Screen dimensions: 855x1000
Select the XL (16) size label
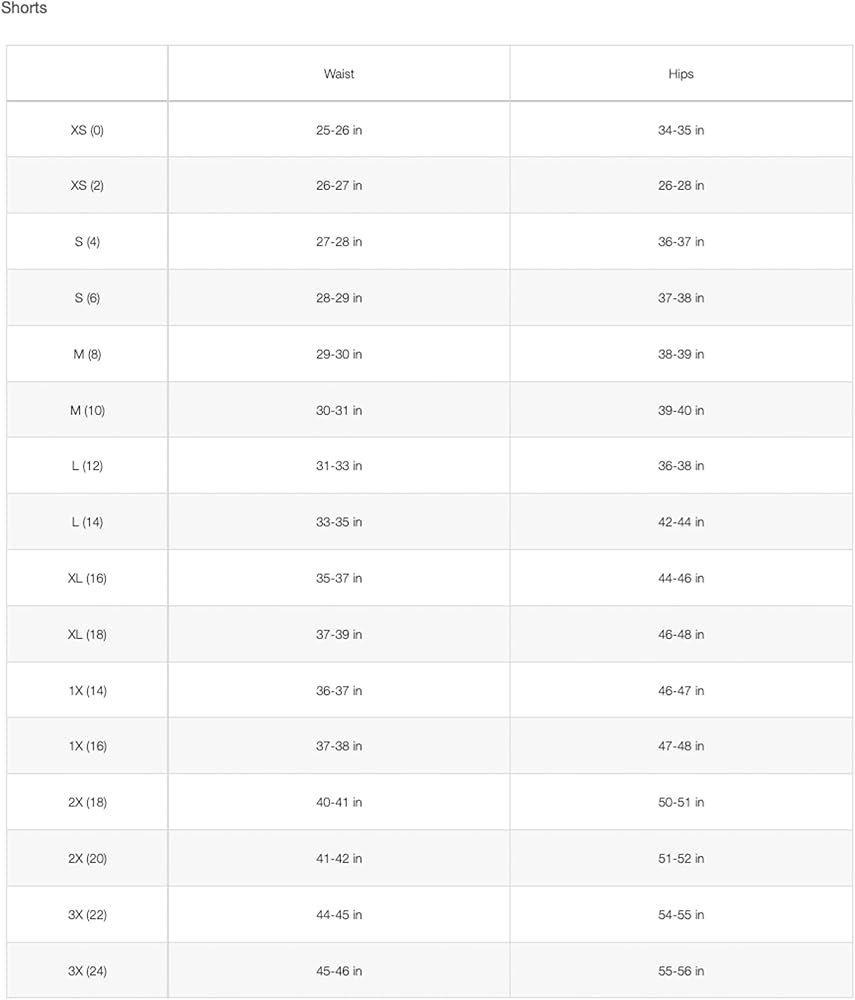coord(87,578)
